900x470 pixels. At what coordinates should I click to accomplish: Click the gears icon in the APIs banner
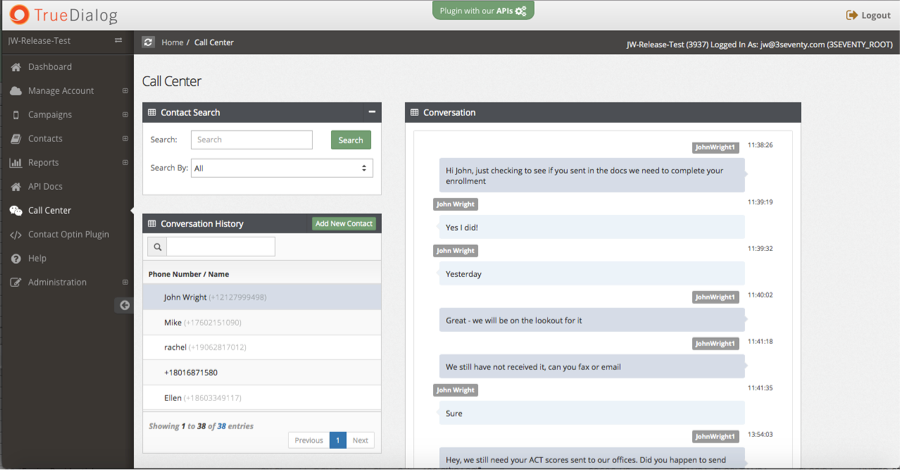pyautogui.click(x=521, y=11)
